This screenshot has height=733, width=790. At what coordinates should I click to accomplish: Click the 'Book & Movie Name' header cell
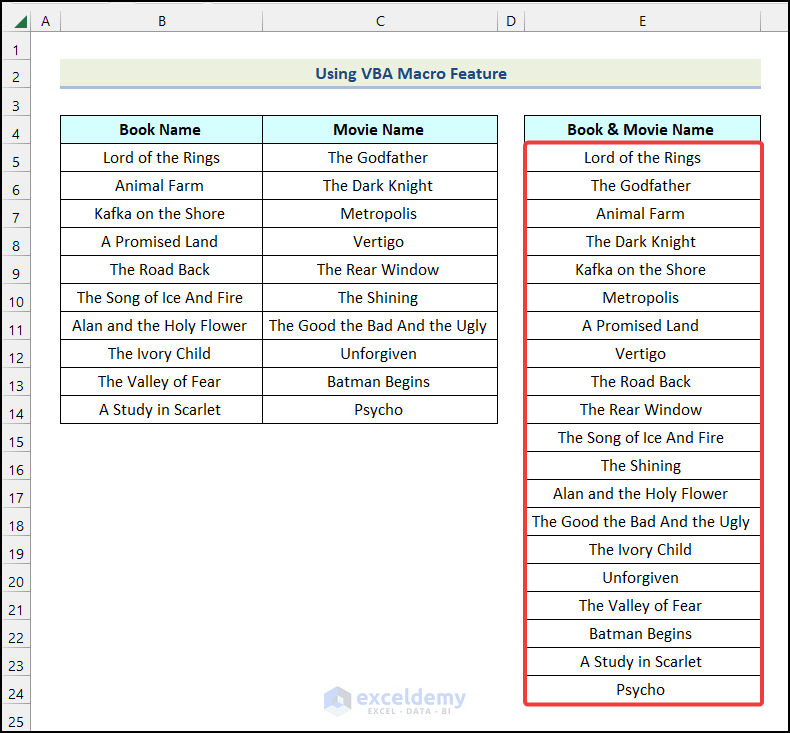coord(642,129)
